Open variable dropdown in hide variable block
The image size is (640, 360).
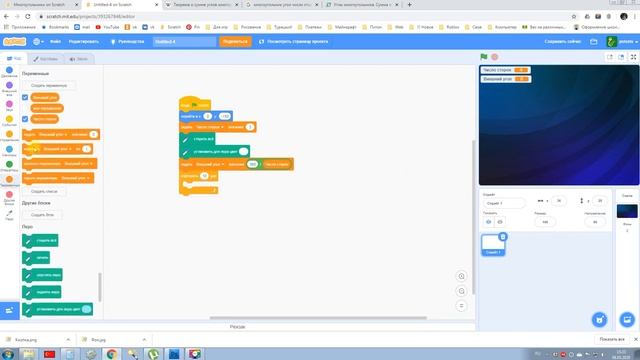75,178
